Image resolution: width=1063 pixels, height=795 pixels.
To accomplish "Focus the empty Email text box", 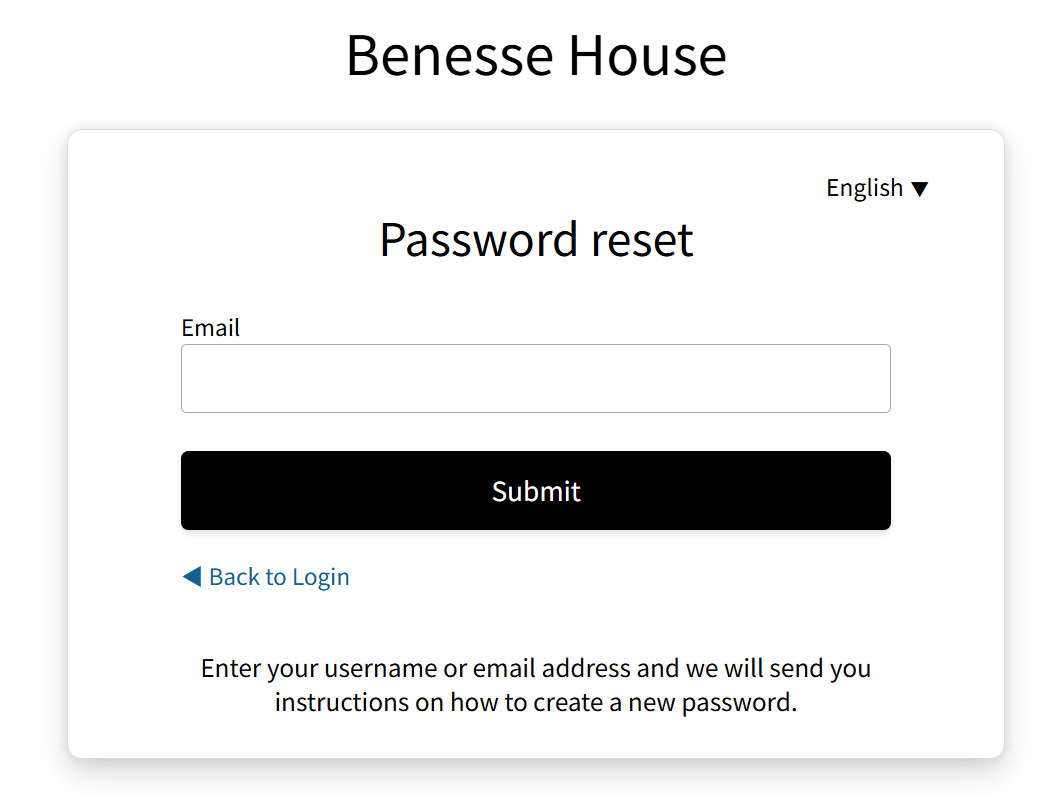I will click(535, 379).
